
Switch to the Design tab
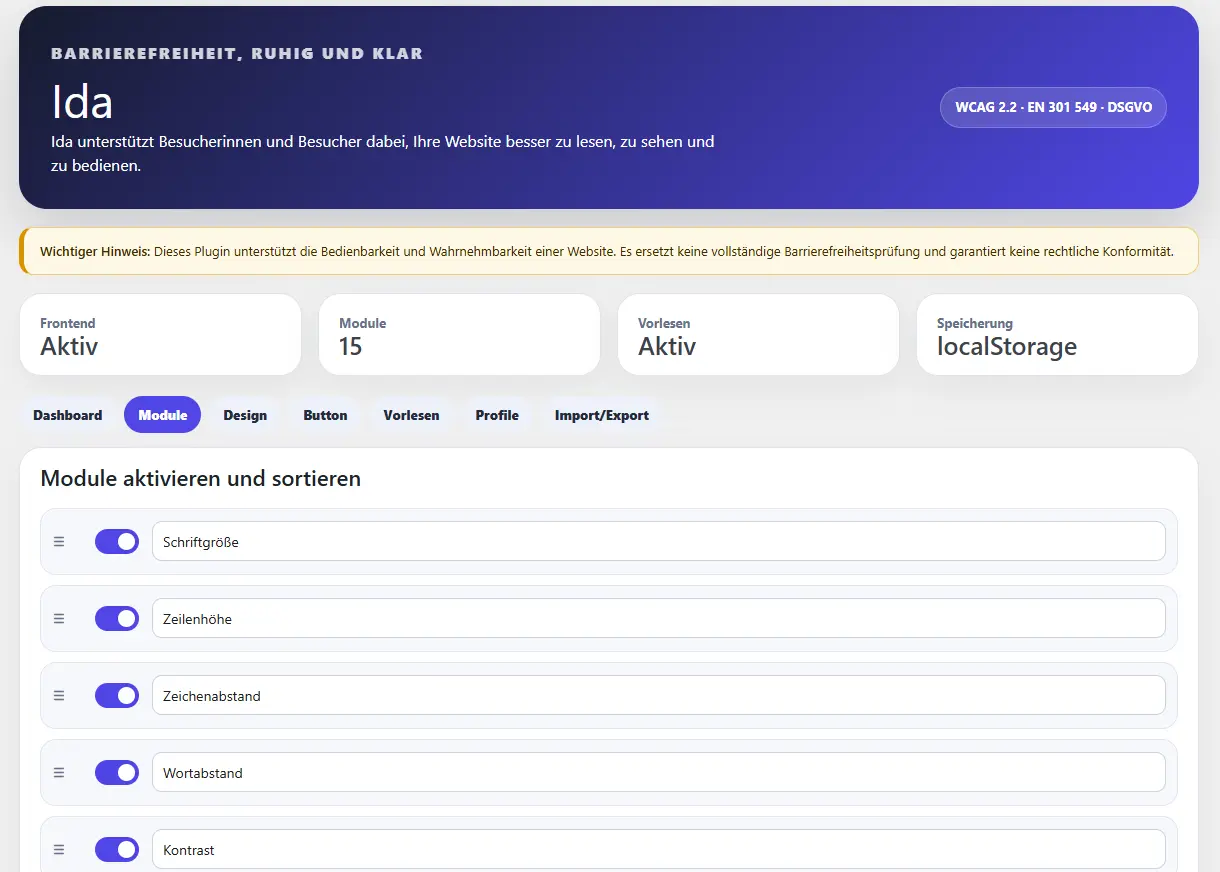245,415
